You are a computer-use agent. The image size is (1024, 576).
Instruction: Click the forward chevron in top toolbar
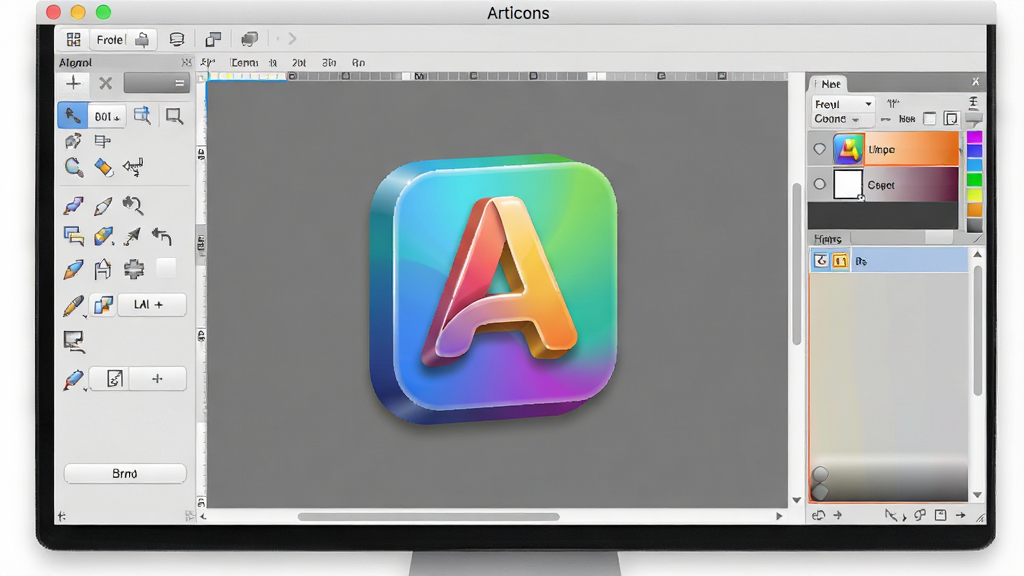tap(293, 39)
